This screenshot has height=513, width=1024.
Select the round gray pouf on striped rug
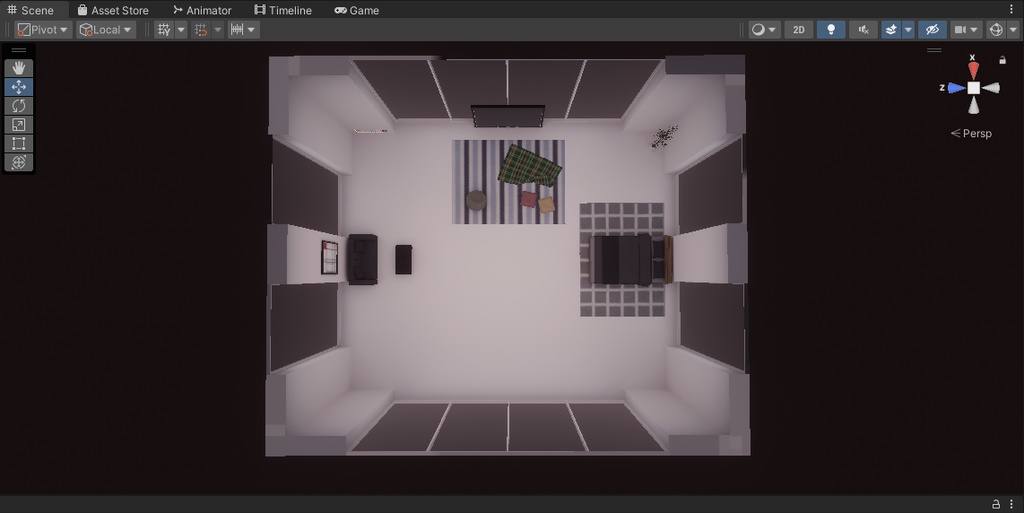476,200
